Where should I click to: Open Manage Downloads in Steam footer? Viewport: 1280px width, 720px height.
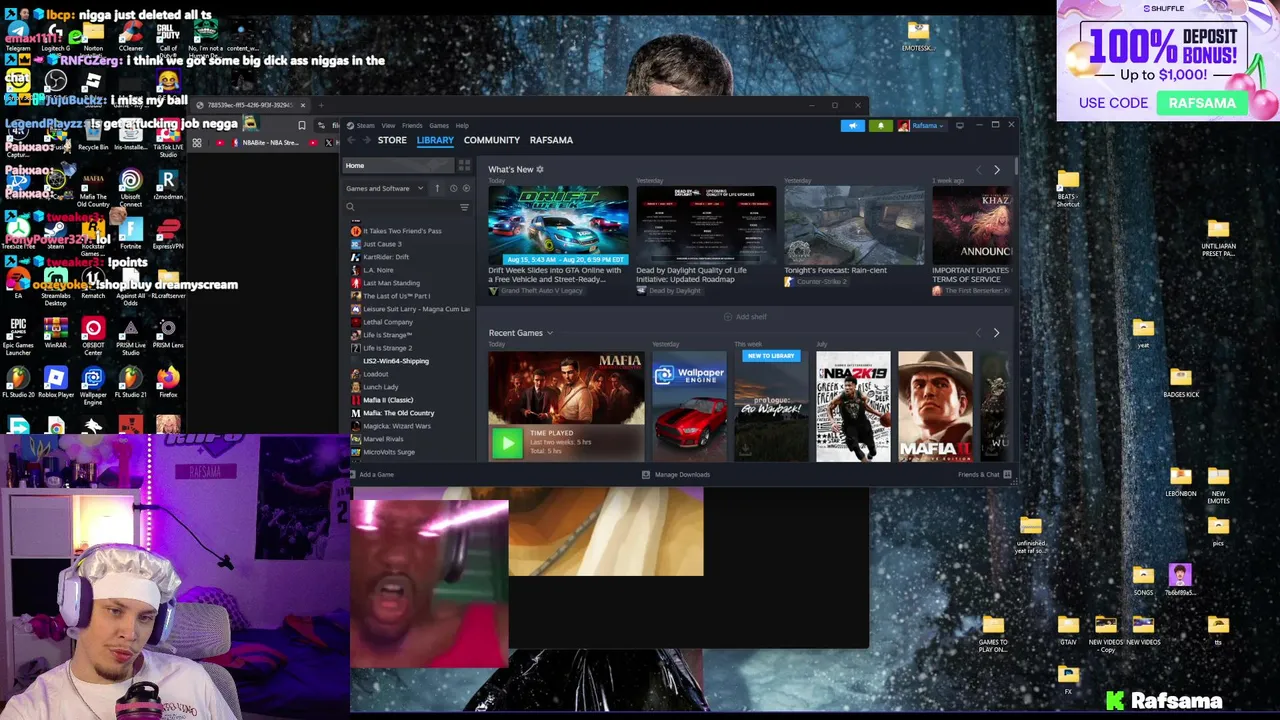click(x=676, y=474)
